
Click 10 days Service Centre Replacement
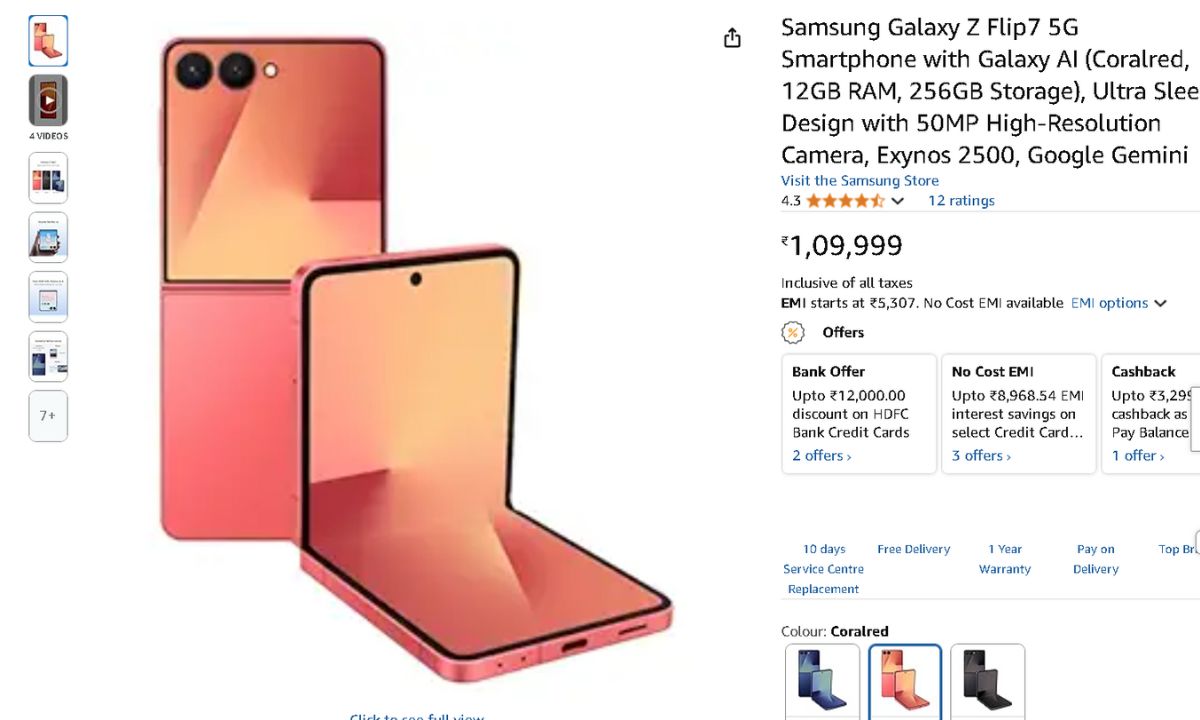(824, 569)
